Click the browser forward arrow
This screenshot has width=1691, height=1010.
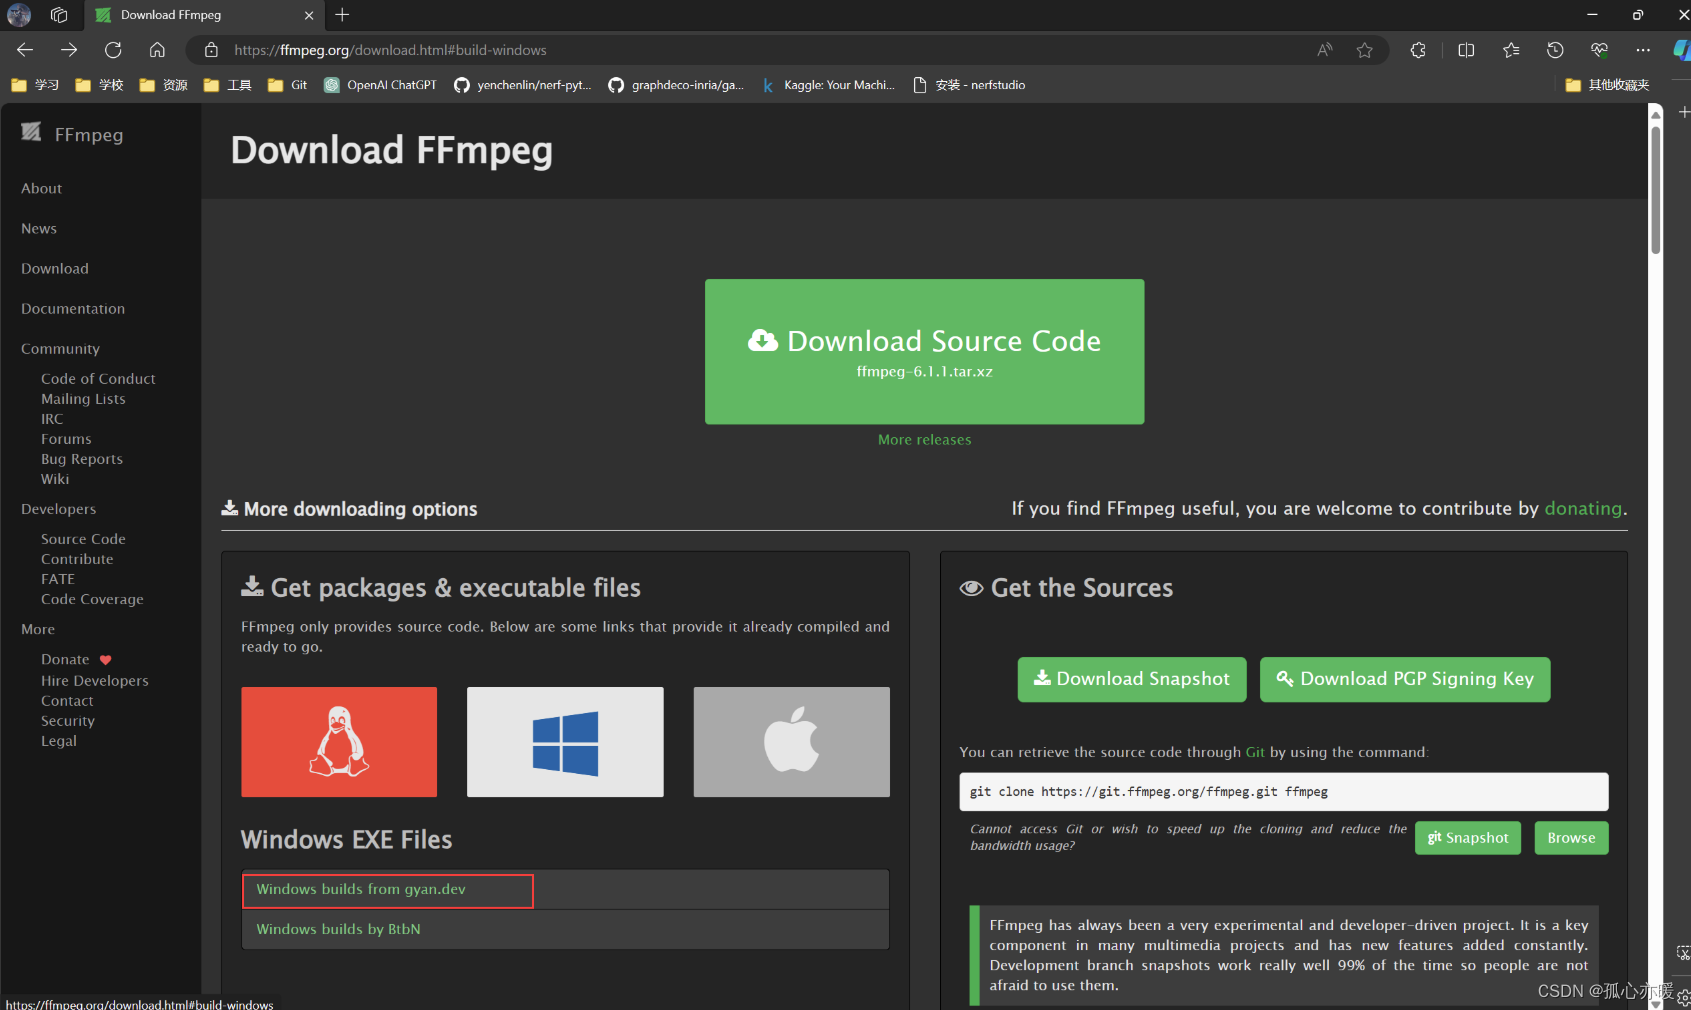[69, 50]
